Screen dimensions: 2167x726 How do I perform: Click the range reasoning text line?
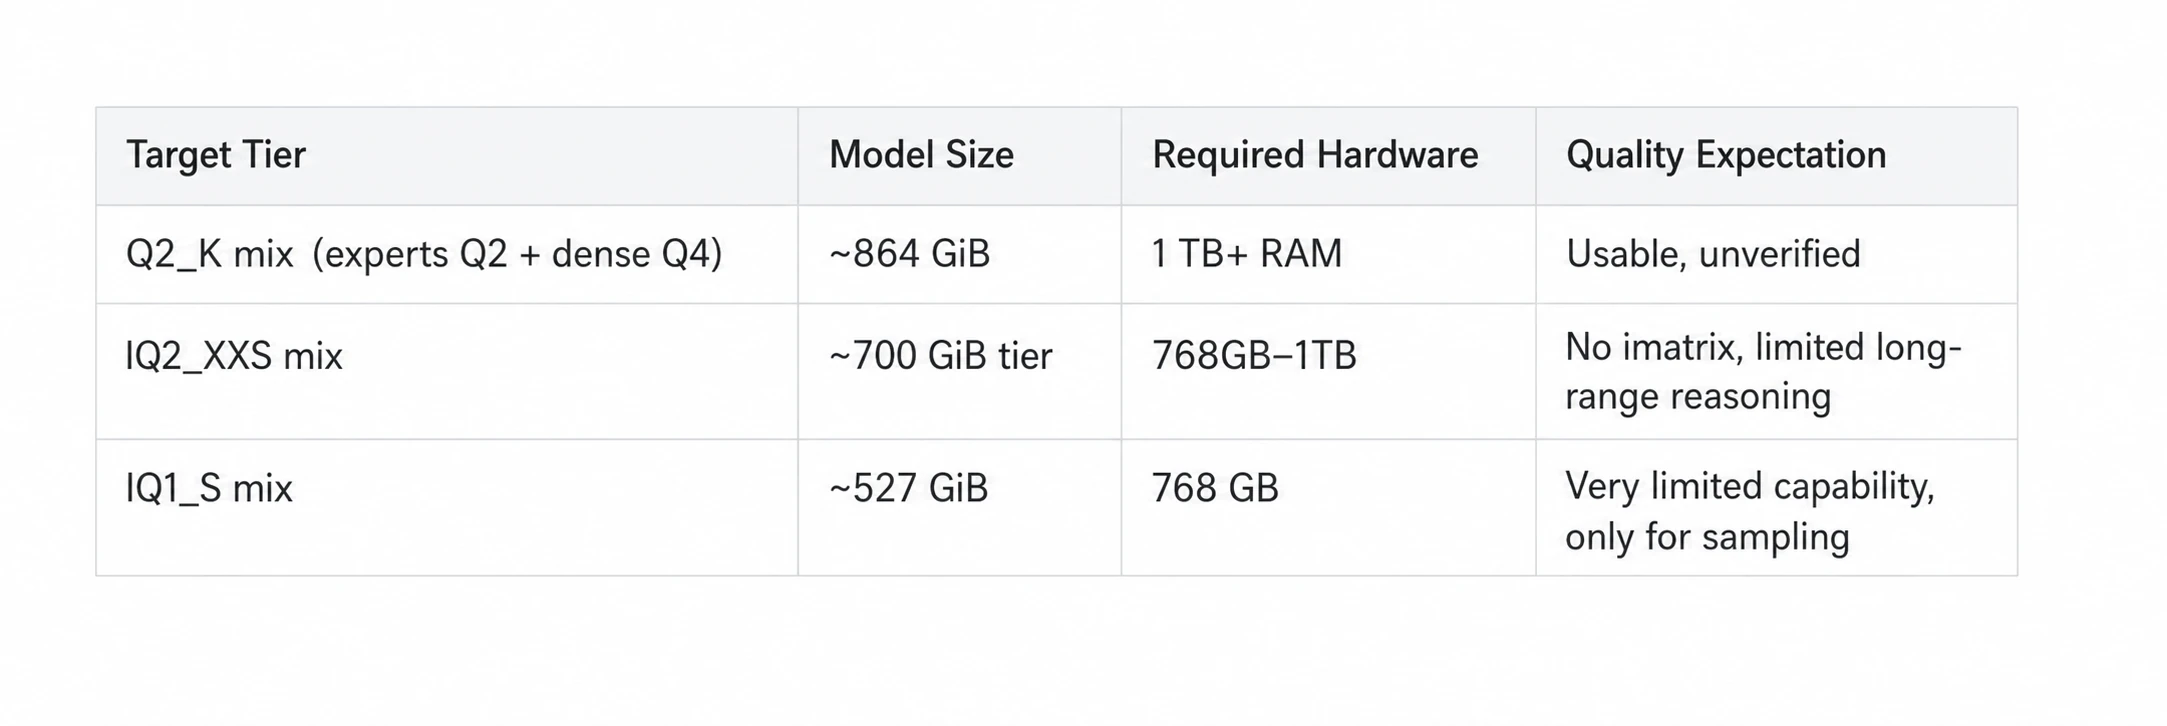[1698, 398]
